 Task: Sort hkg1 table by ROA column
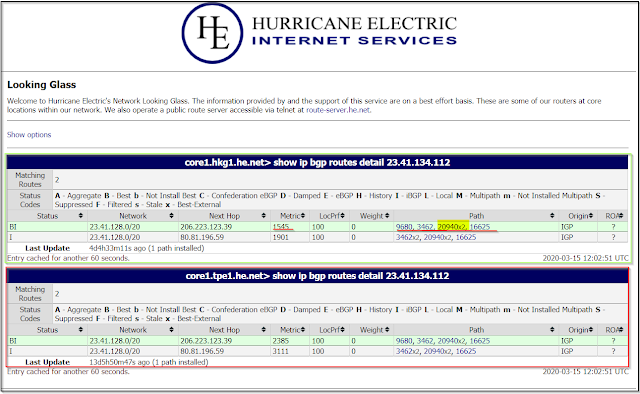pyautogui.click(x=613, y=216)
